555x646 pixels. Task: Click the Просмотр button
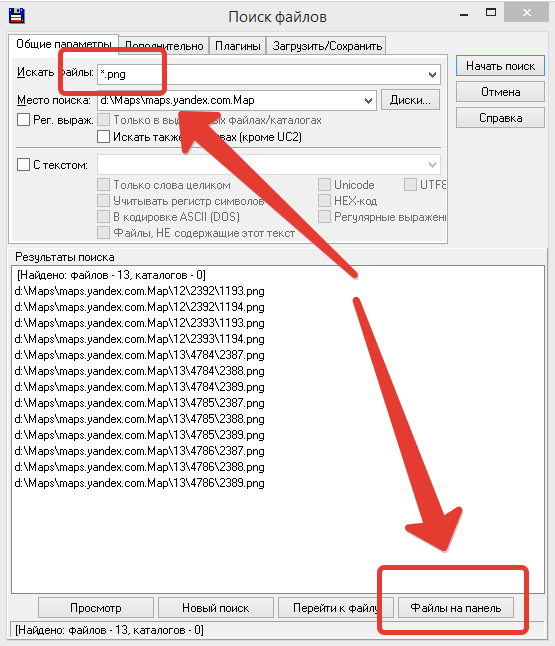point(96,608)
